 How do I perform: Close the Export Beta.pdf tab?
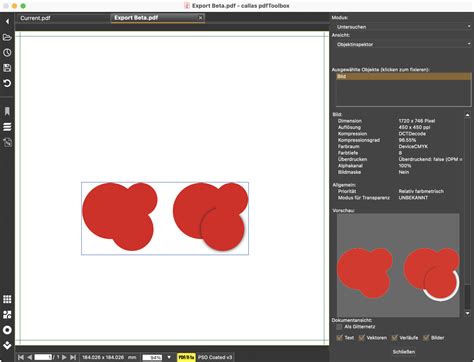(200, 18)
